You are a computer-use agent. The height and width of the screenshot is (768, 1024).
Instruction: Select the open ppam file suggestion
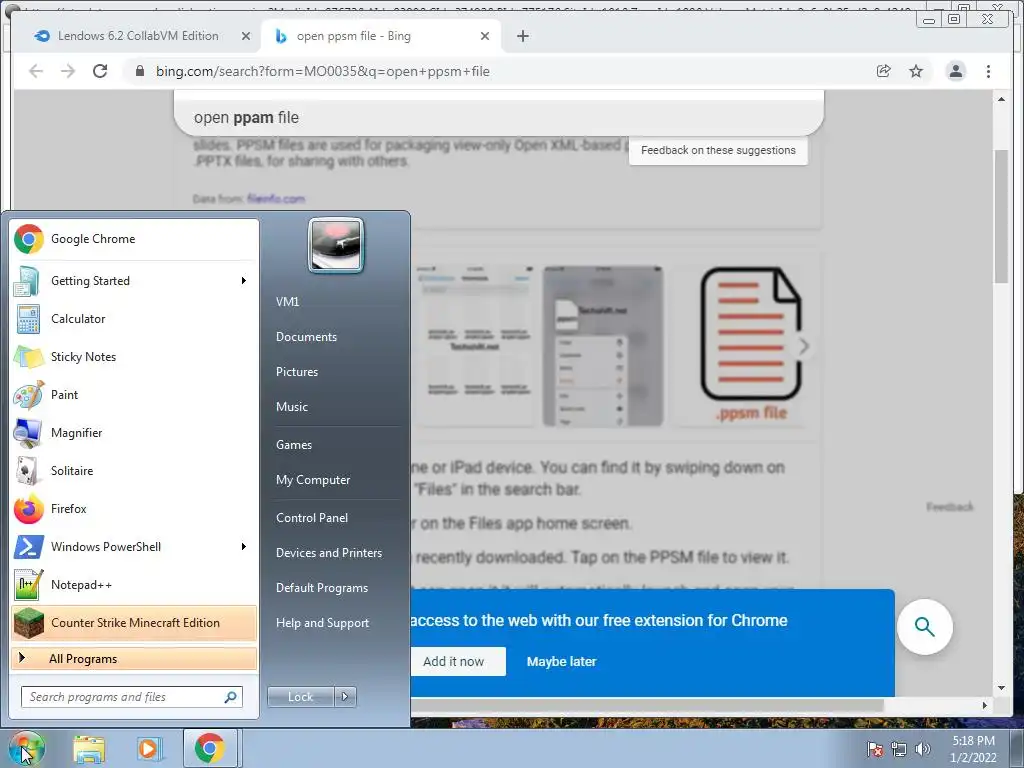coord(499,118)
